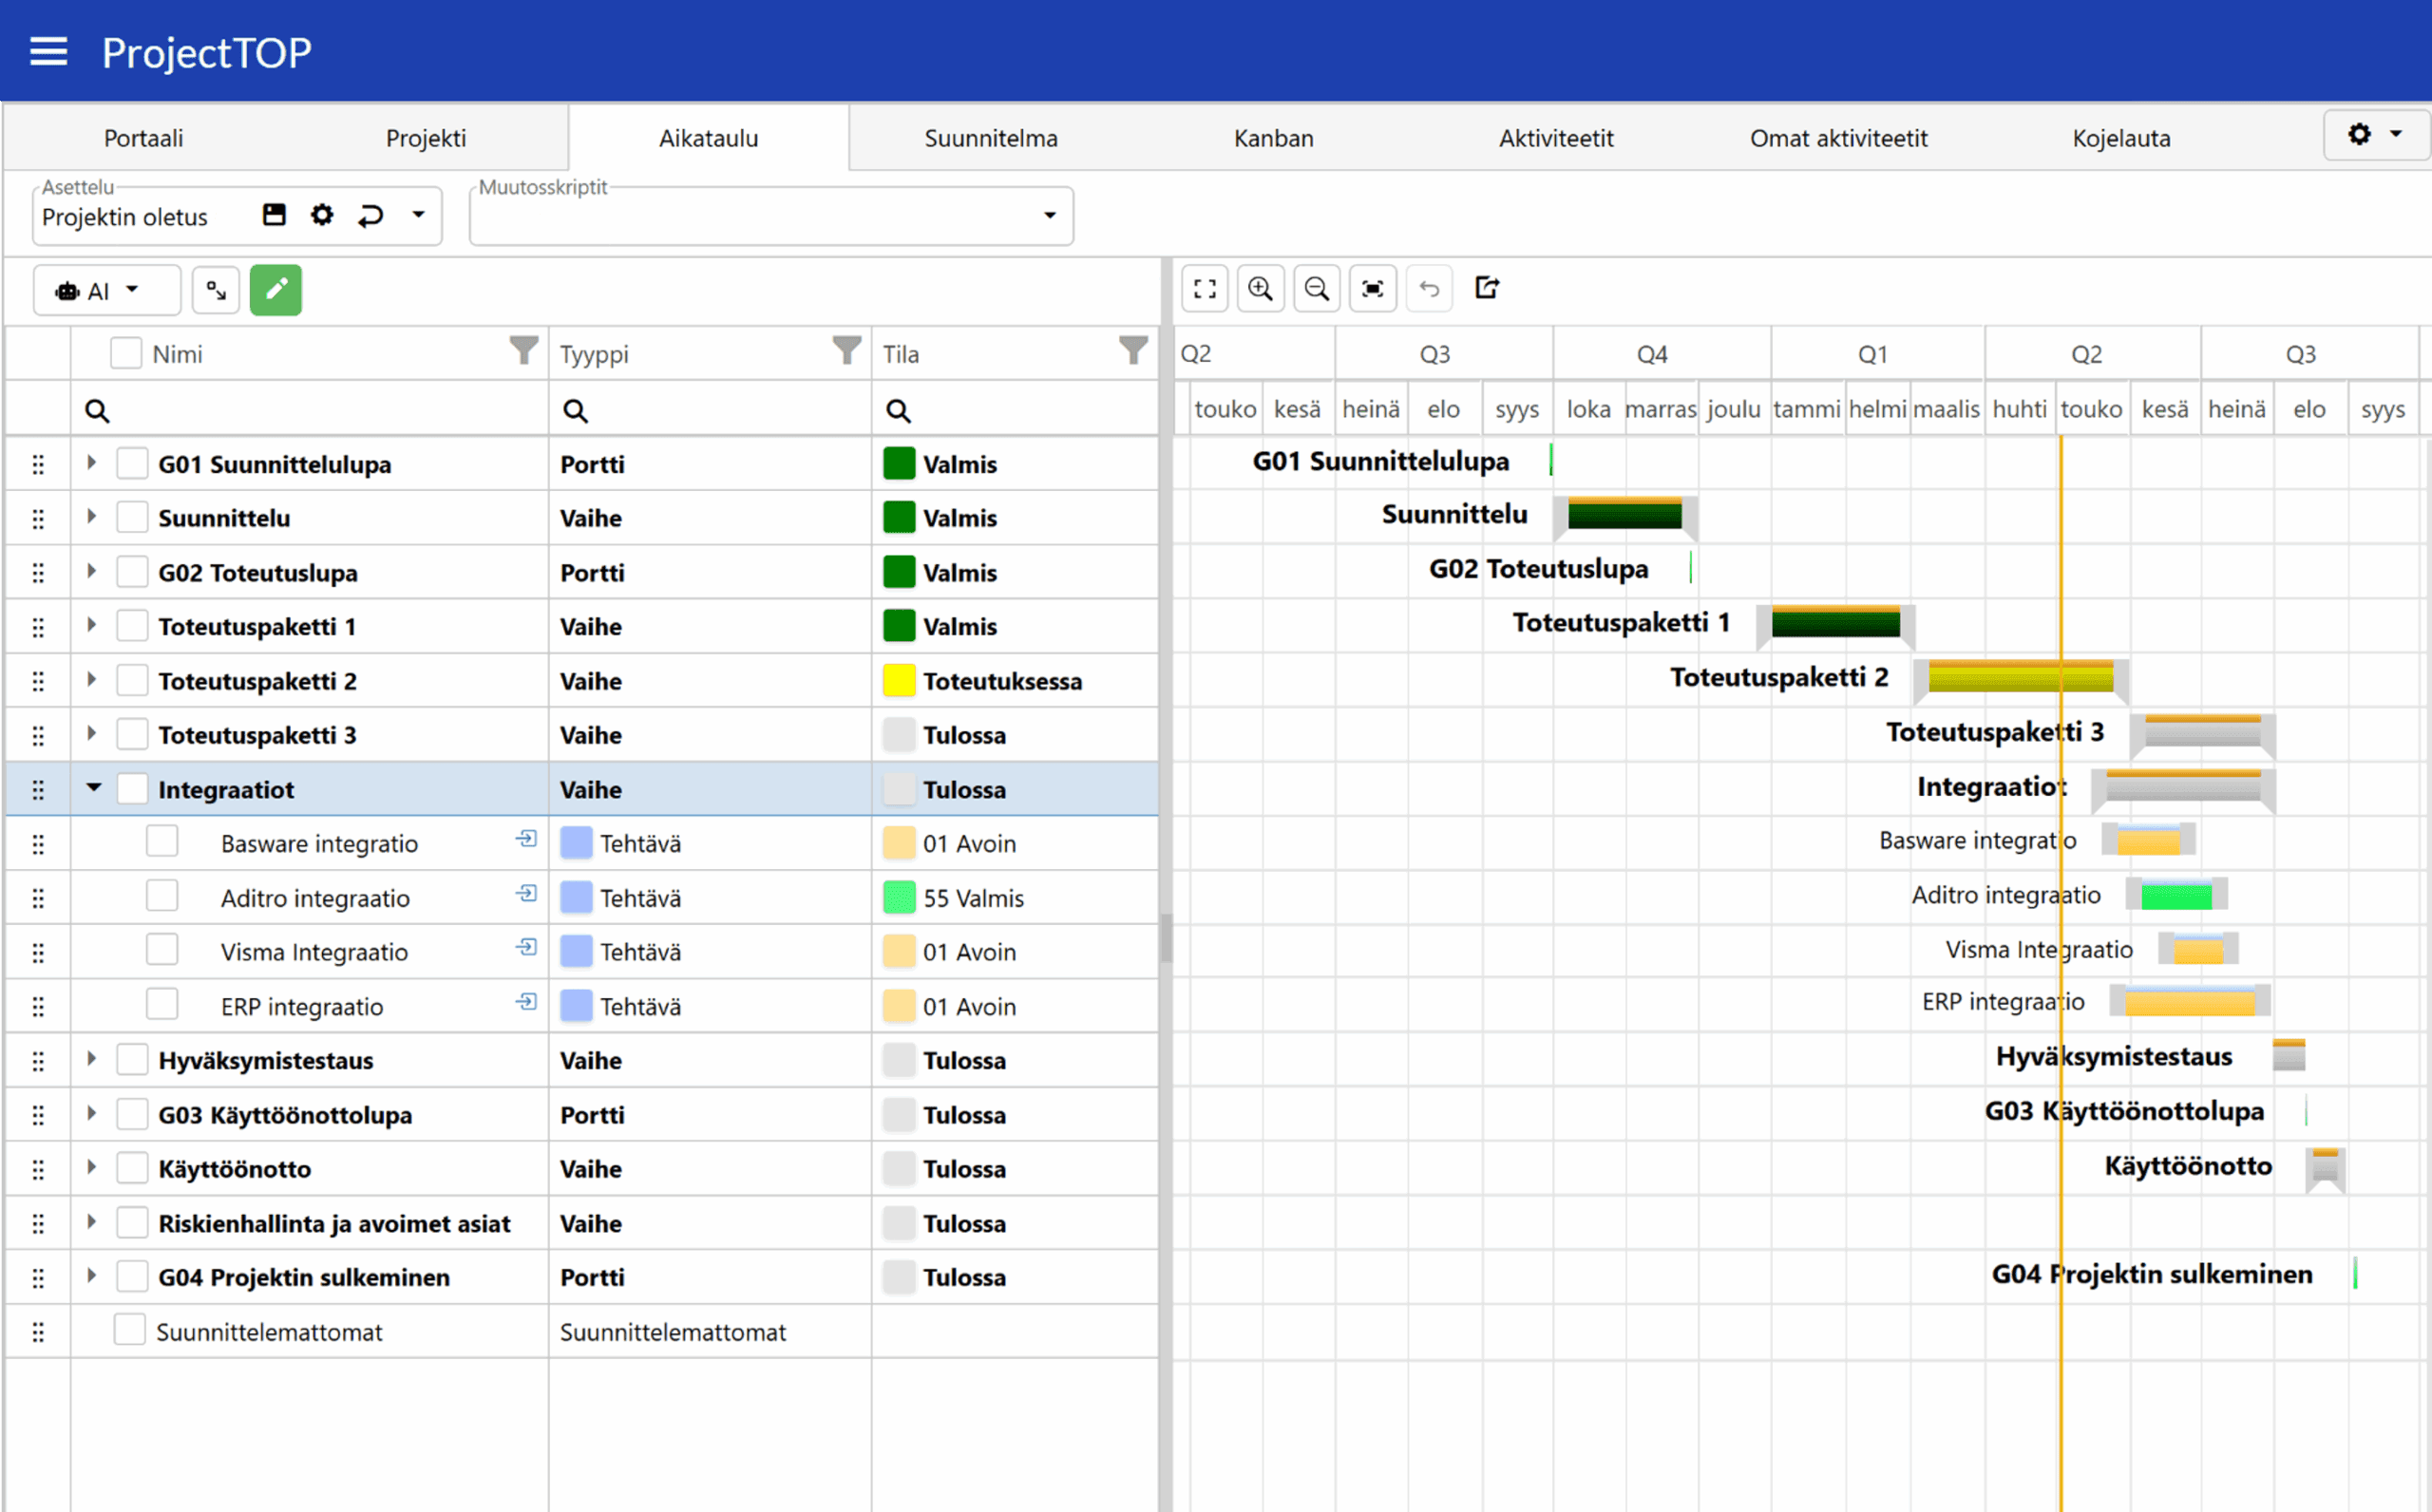Tick the Toteutuspaketti 2 checkbox

pos(132,680)
